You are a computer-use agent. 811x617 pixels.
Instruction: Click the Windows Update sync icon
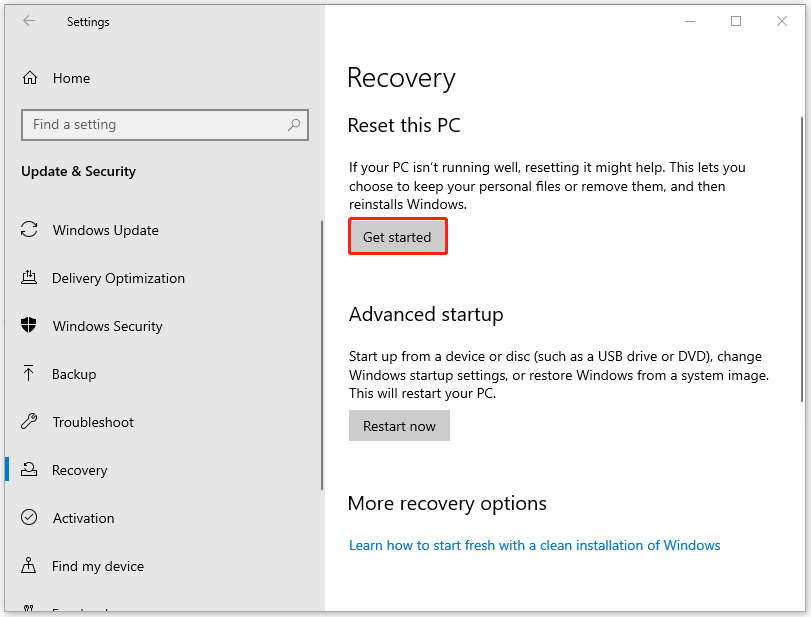[30, 230]
